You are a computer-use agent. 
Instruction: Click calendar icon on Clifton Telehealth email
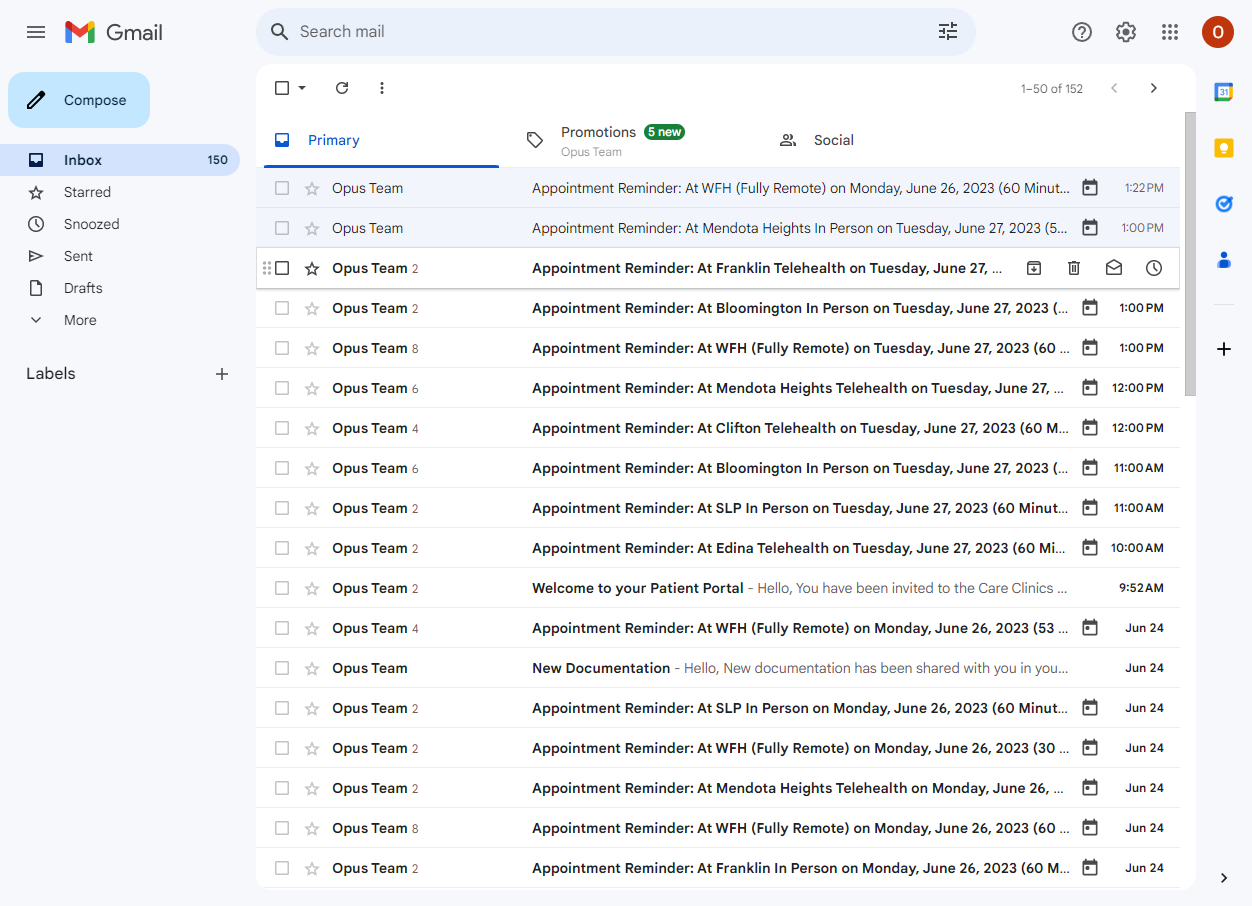(1090, 428)
